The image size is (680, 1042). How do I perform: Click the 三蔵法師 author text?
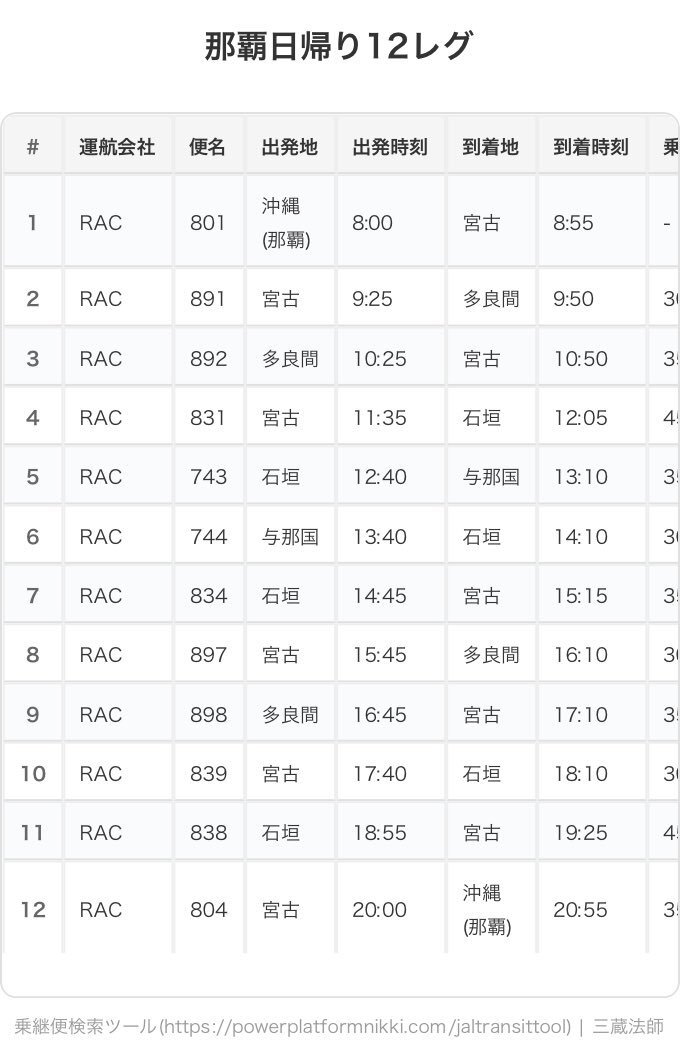628,1026
